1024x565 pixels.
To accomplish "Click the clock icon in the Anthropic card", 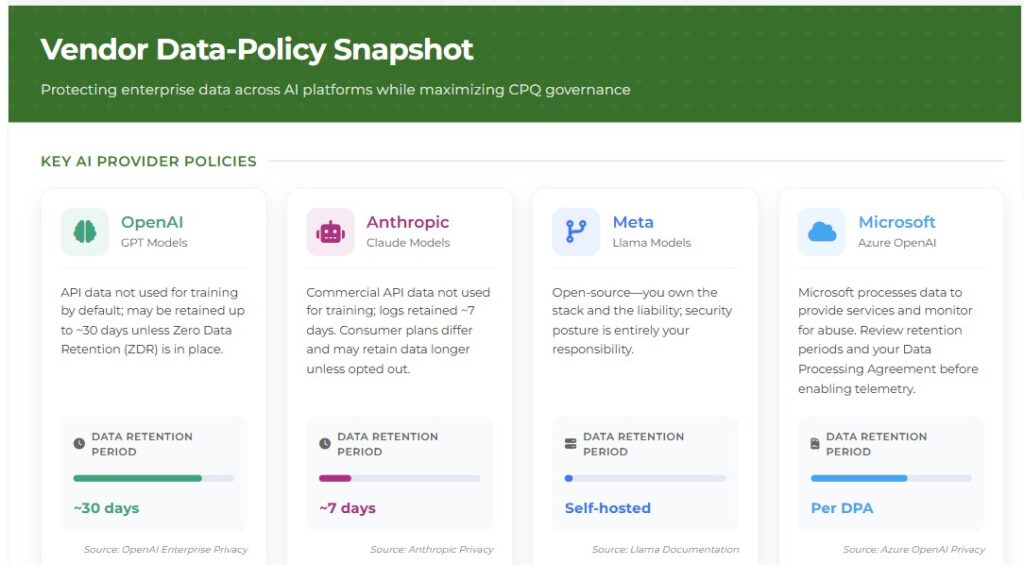I will (325, 443).
